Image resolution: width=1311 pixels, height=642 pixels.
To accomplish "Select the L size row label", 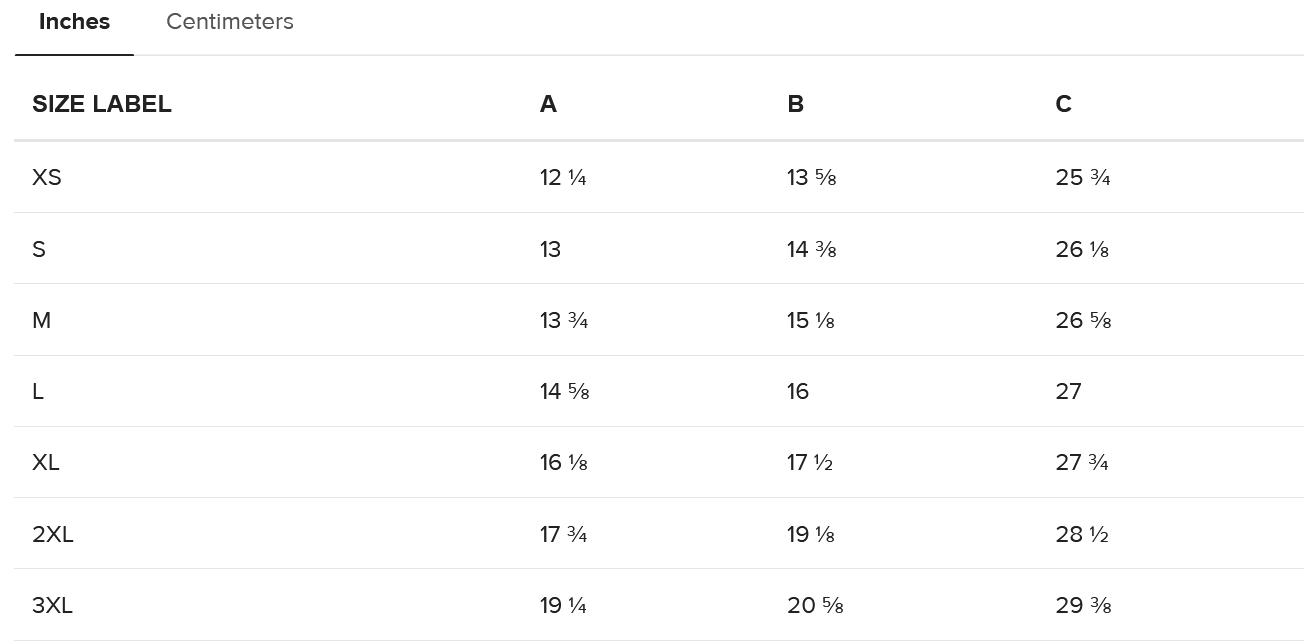I will coord(38,391).
